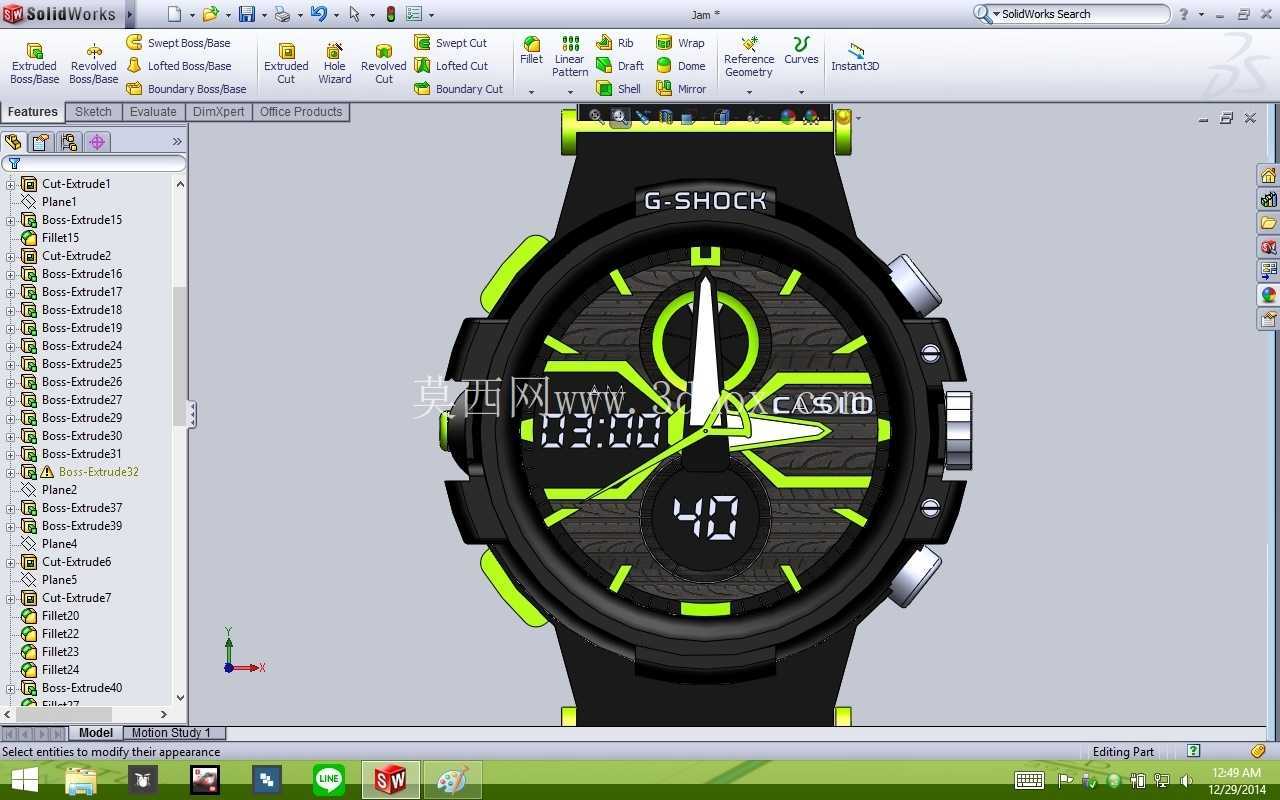Choose the Lofted Cut tool
Viewport: 1280px width, 800px height.
pos(451,66)
